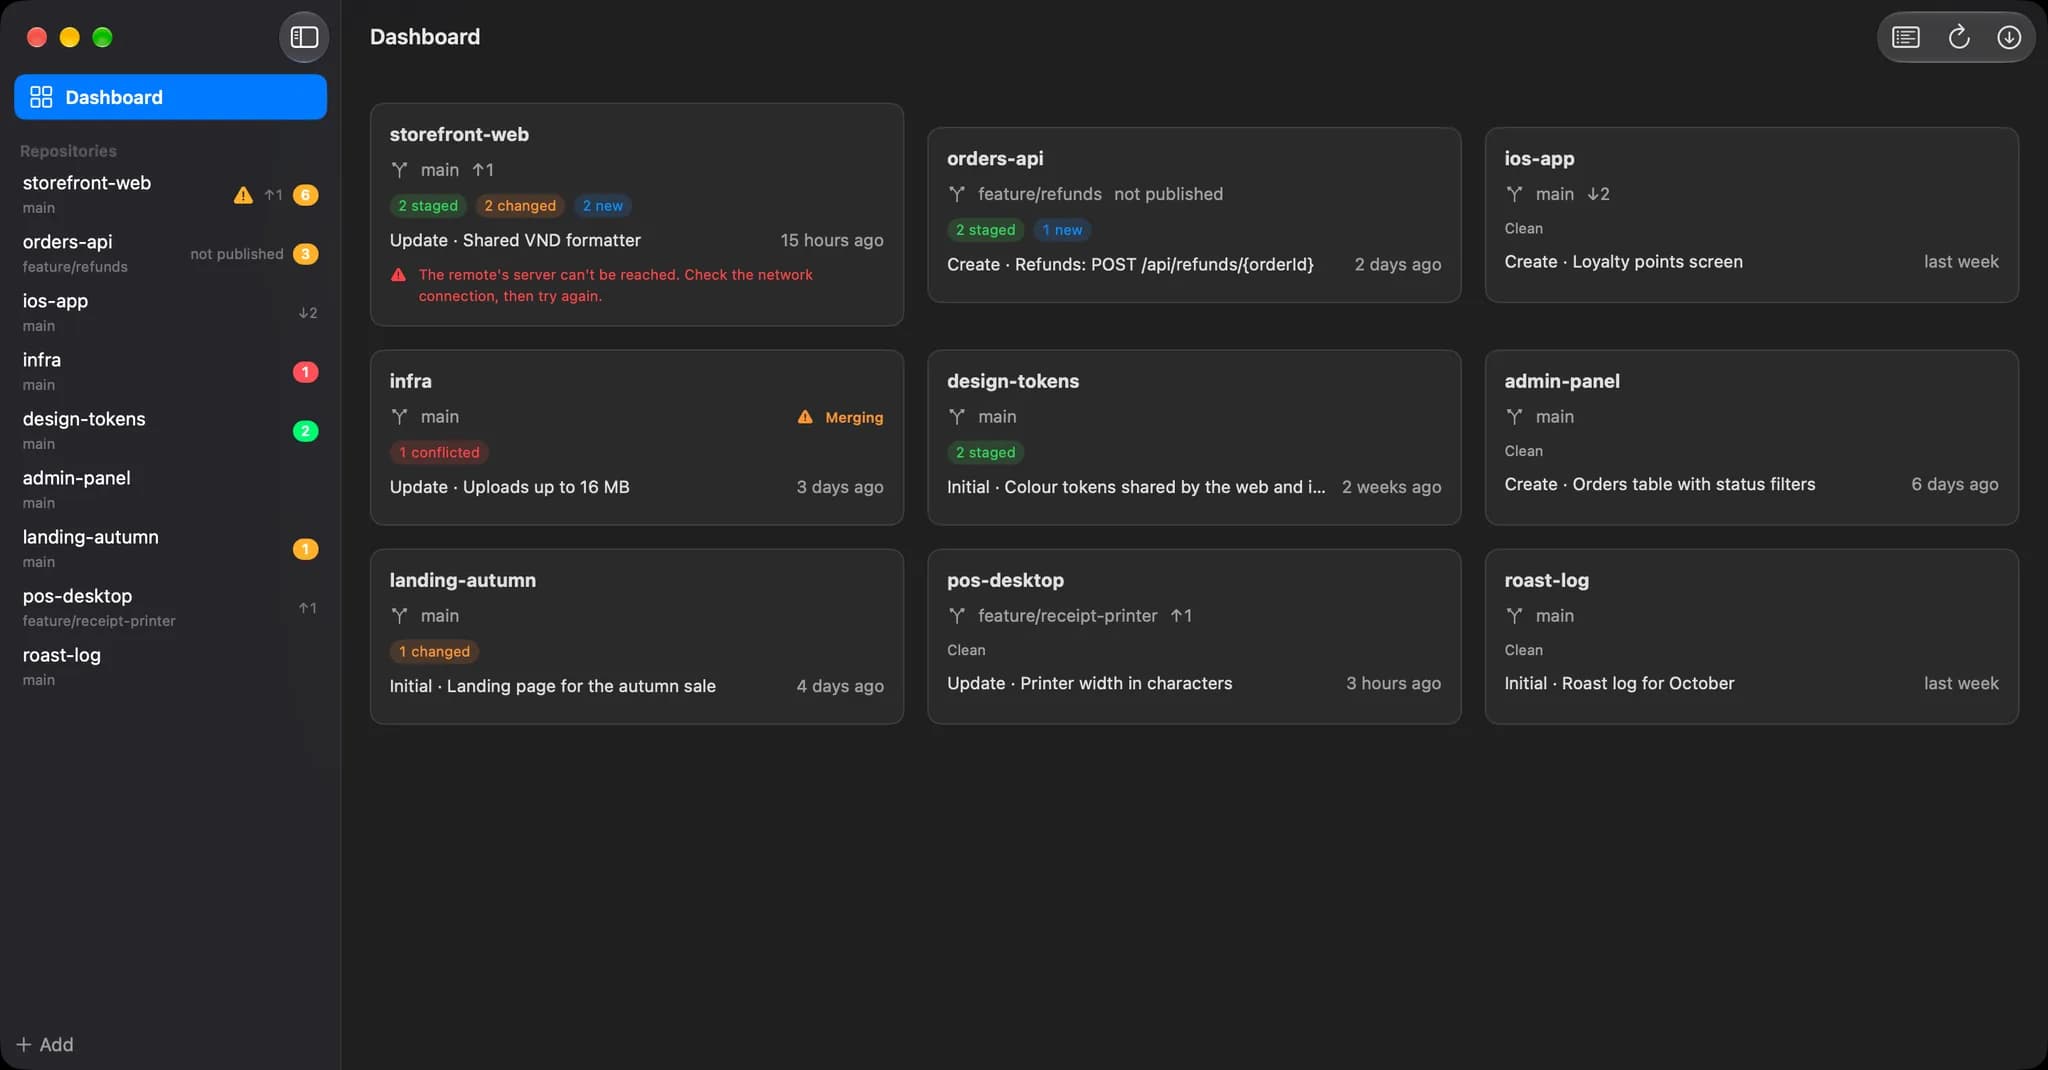2048x1070 pixels.
Task: Click "2 staged" tag on storefront-web card
Action: tap(428, 206)
